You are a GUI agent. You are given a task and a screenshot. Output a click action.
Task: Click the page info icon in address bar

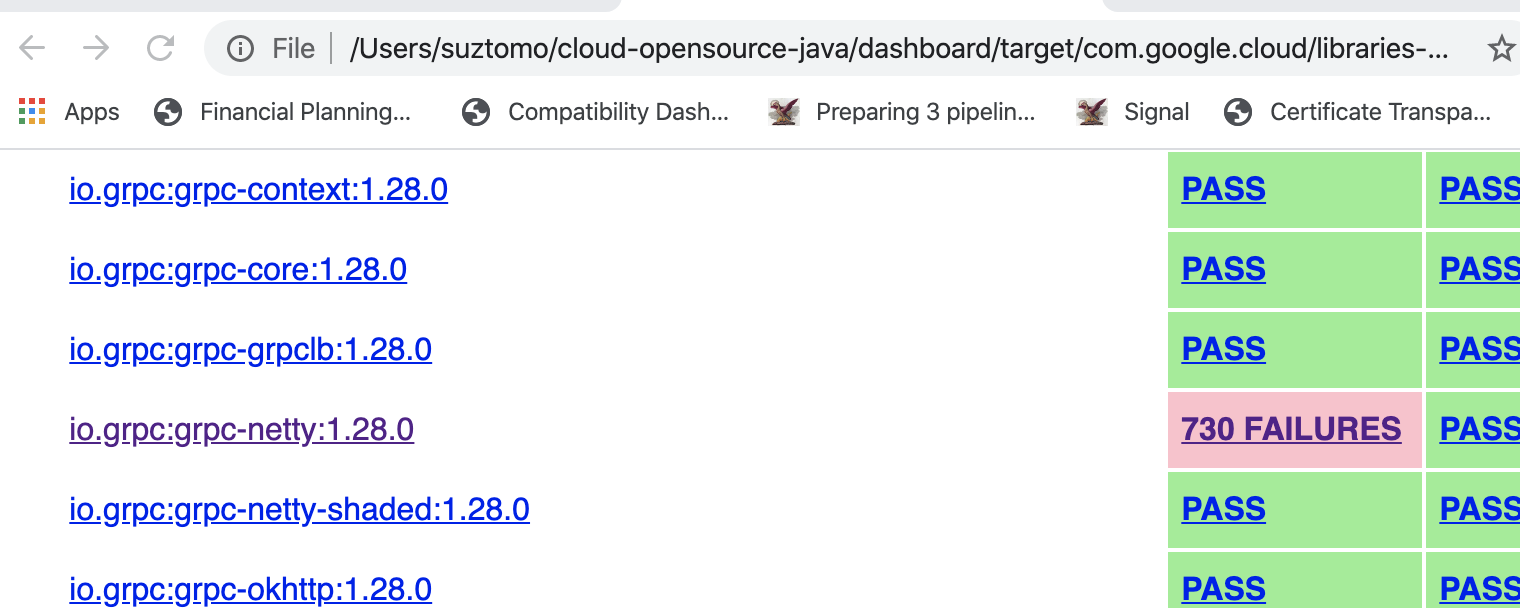coord(240,46)
